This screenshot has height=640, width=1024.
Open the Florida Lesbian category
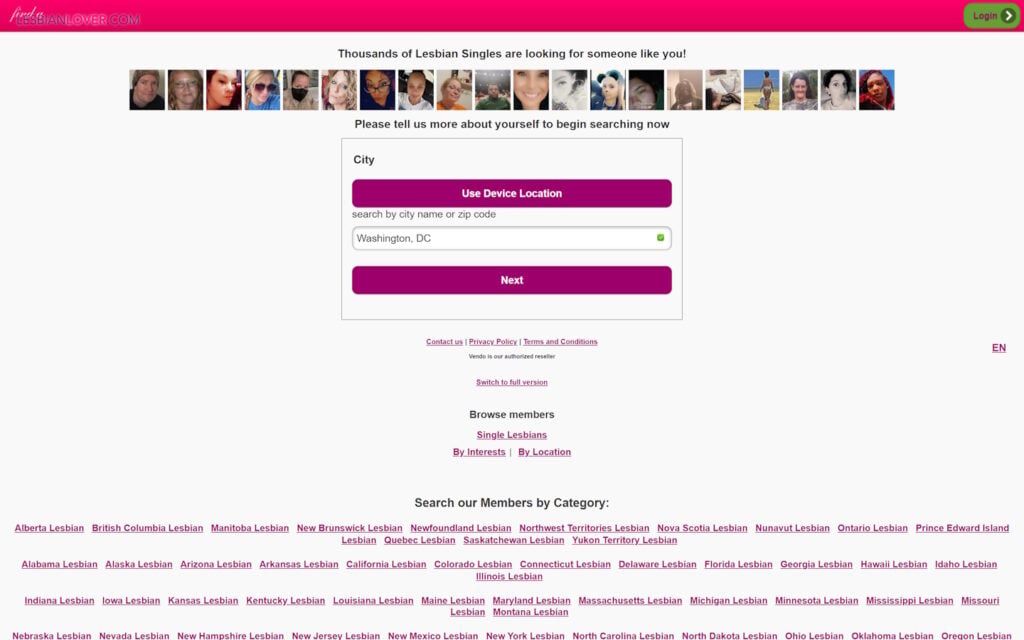pyautogui.click(x=738, y=564)
